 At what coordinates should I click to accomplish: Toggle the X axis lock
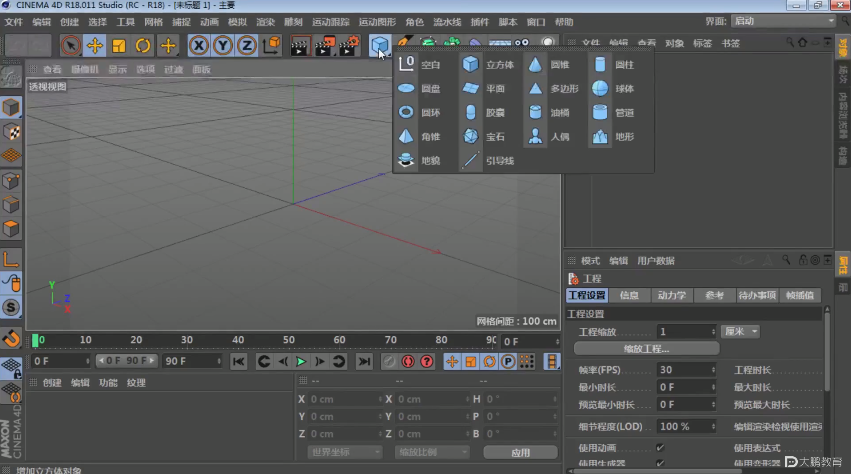click(x=199, y=46)
